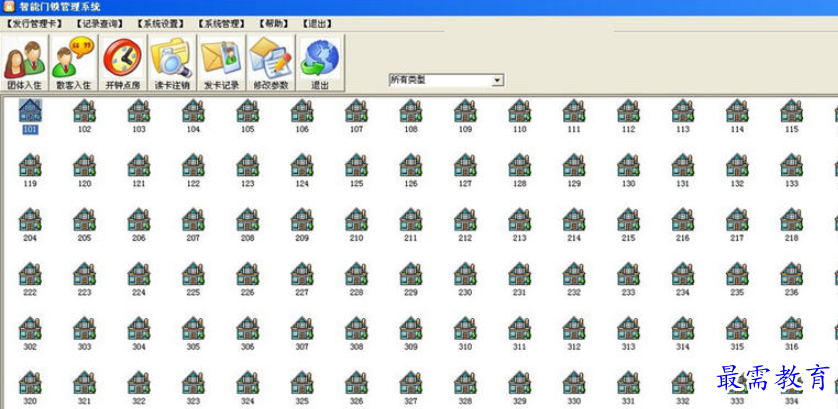Screen dimensions: 838x409
Task: Select room 222 house icon
Action: [30, 274]
